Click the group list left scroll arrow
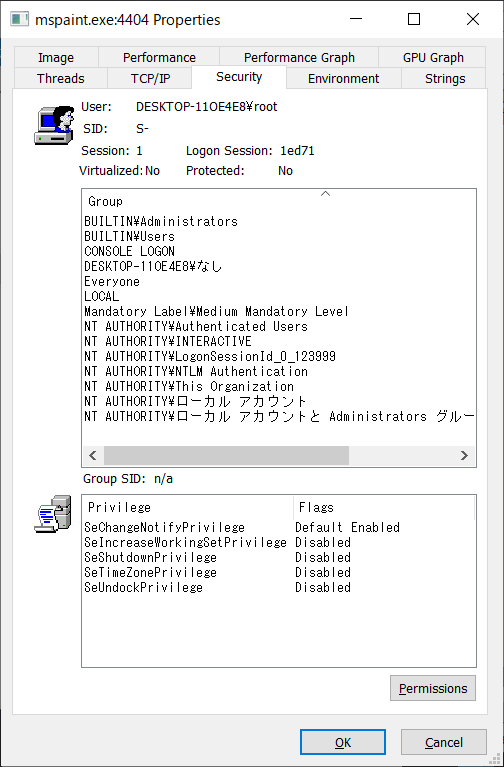 93,455
